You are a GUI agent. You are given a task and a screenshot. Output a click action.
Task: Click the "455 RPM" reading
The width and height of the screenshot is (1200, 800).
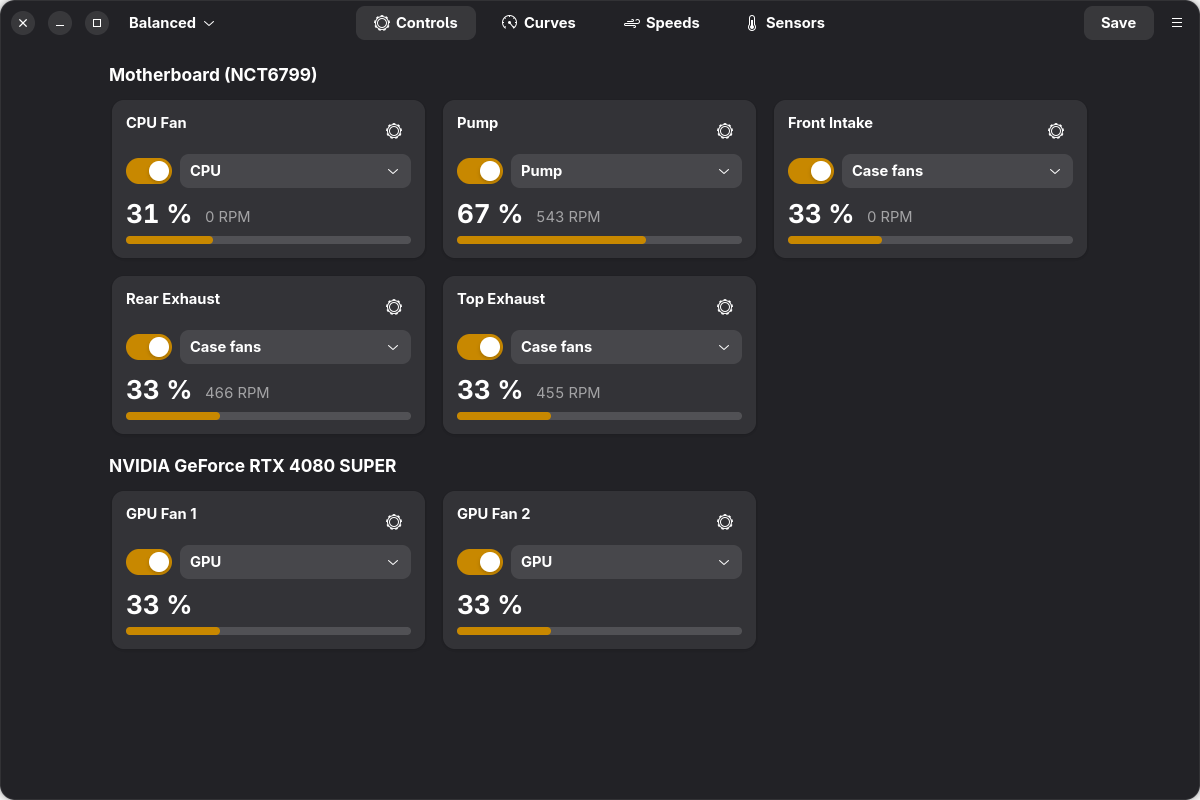[x=568, y=393]
